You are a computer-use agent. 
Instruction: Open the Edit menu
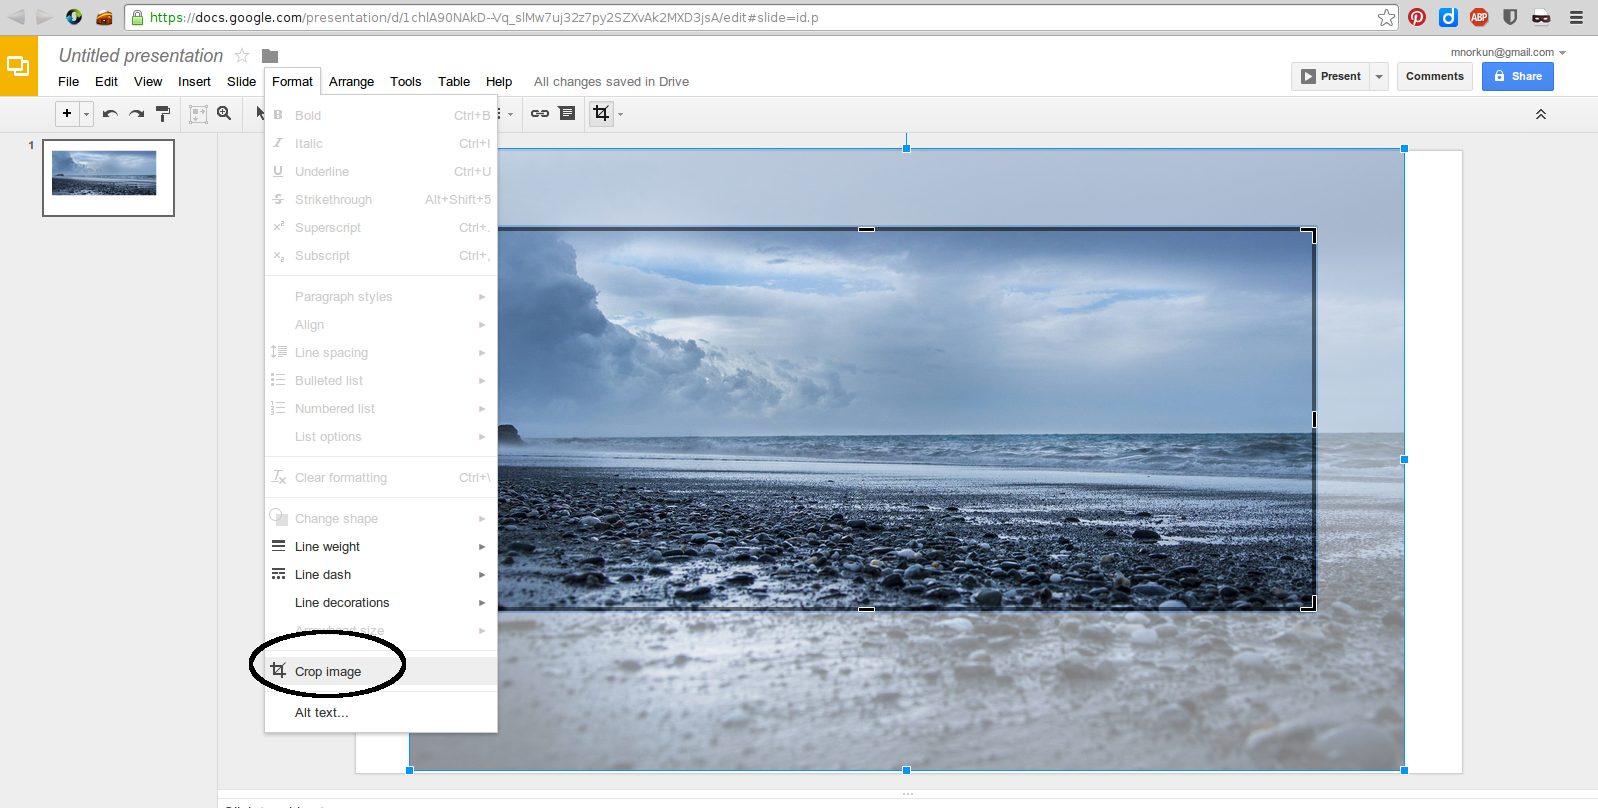point(107,82)
